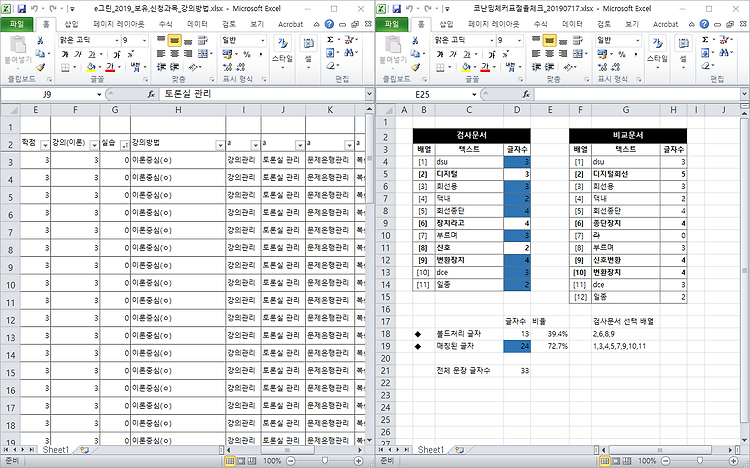
Task: Select Sheet1 tab in e그린 workbook
Action: pyautogui.click(x=55, y=450)
